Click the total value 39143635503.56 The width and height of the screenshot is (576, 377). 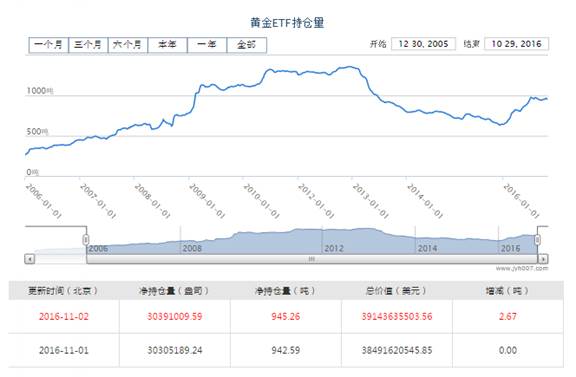[396, 316]
